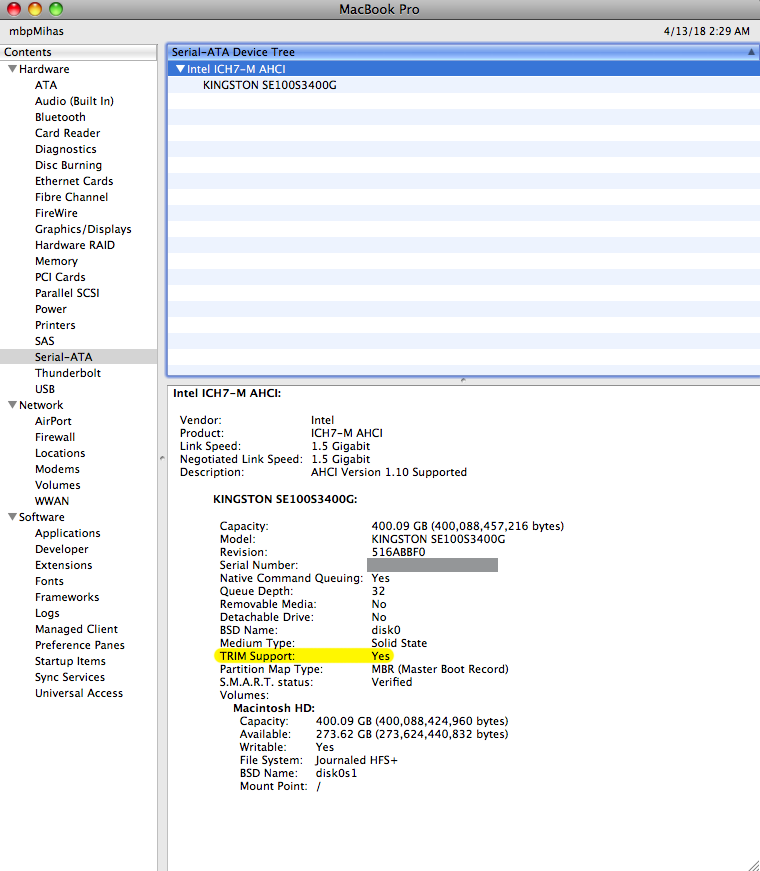Image resolution: width=760 pixels, height=871 pixels.
Task: Select the Intel ICH7-M AHCI row
Action: pyautogui.click(x=463, y=69)
